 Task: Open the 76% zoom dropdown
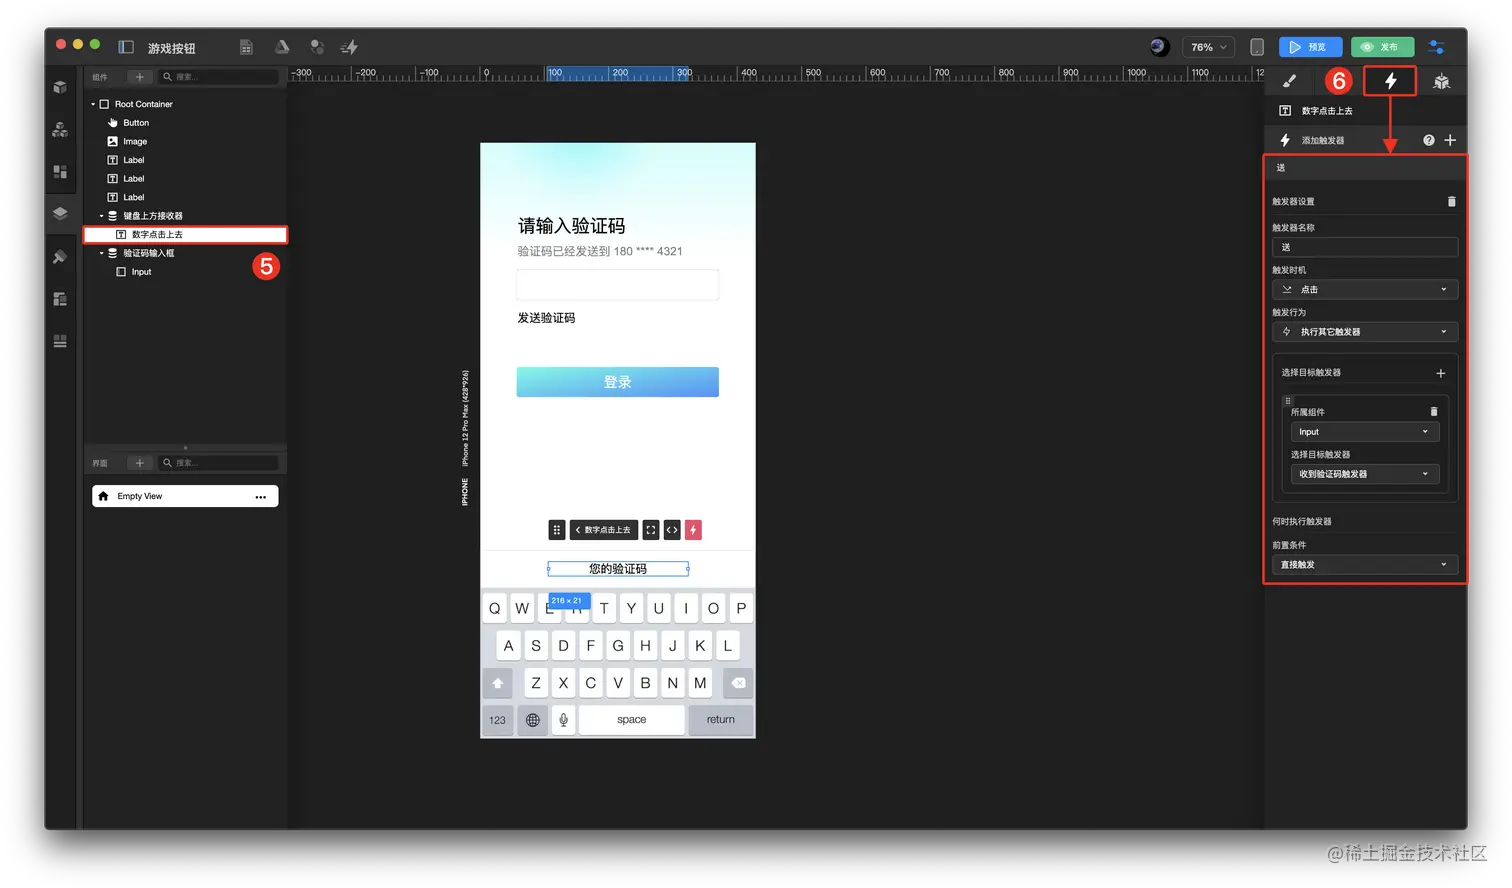coord(1208,47)
